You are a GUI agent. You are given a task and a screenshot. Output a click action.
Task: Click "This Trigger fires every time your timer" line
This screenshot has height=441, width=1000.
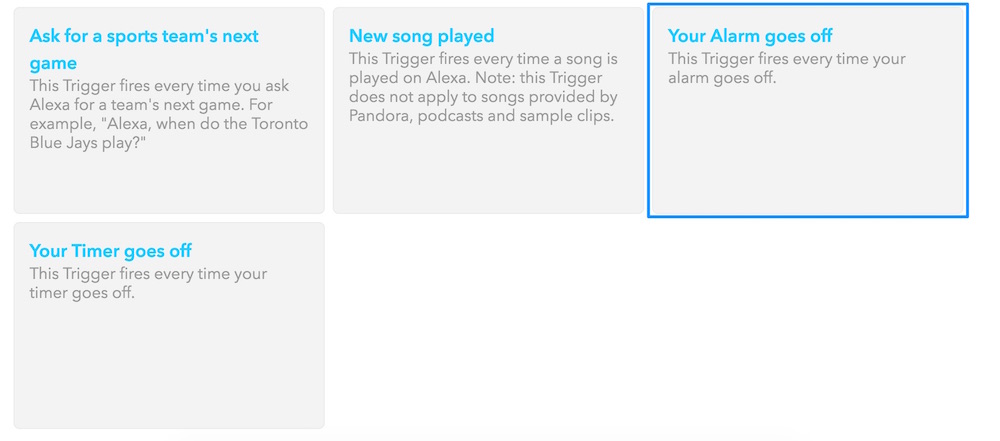148,274
